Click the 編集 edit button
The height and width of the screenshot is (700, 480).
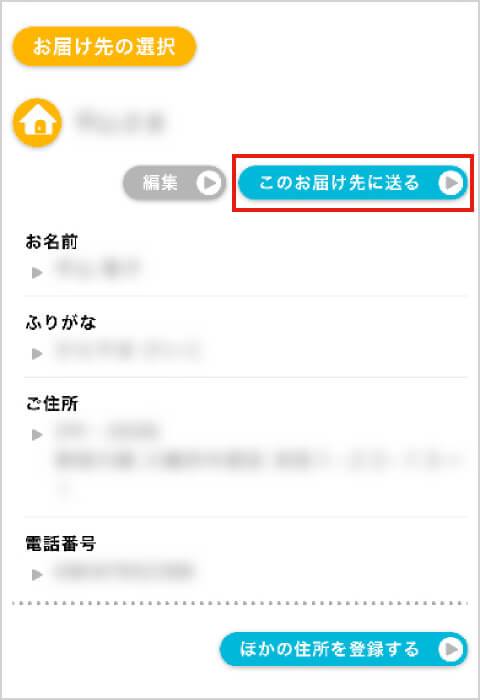175,183
